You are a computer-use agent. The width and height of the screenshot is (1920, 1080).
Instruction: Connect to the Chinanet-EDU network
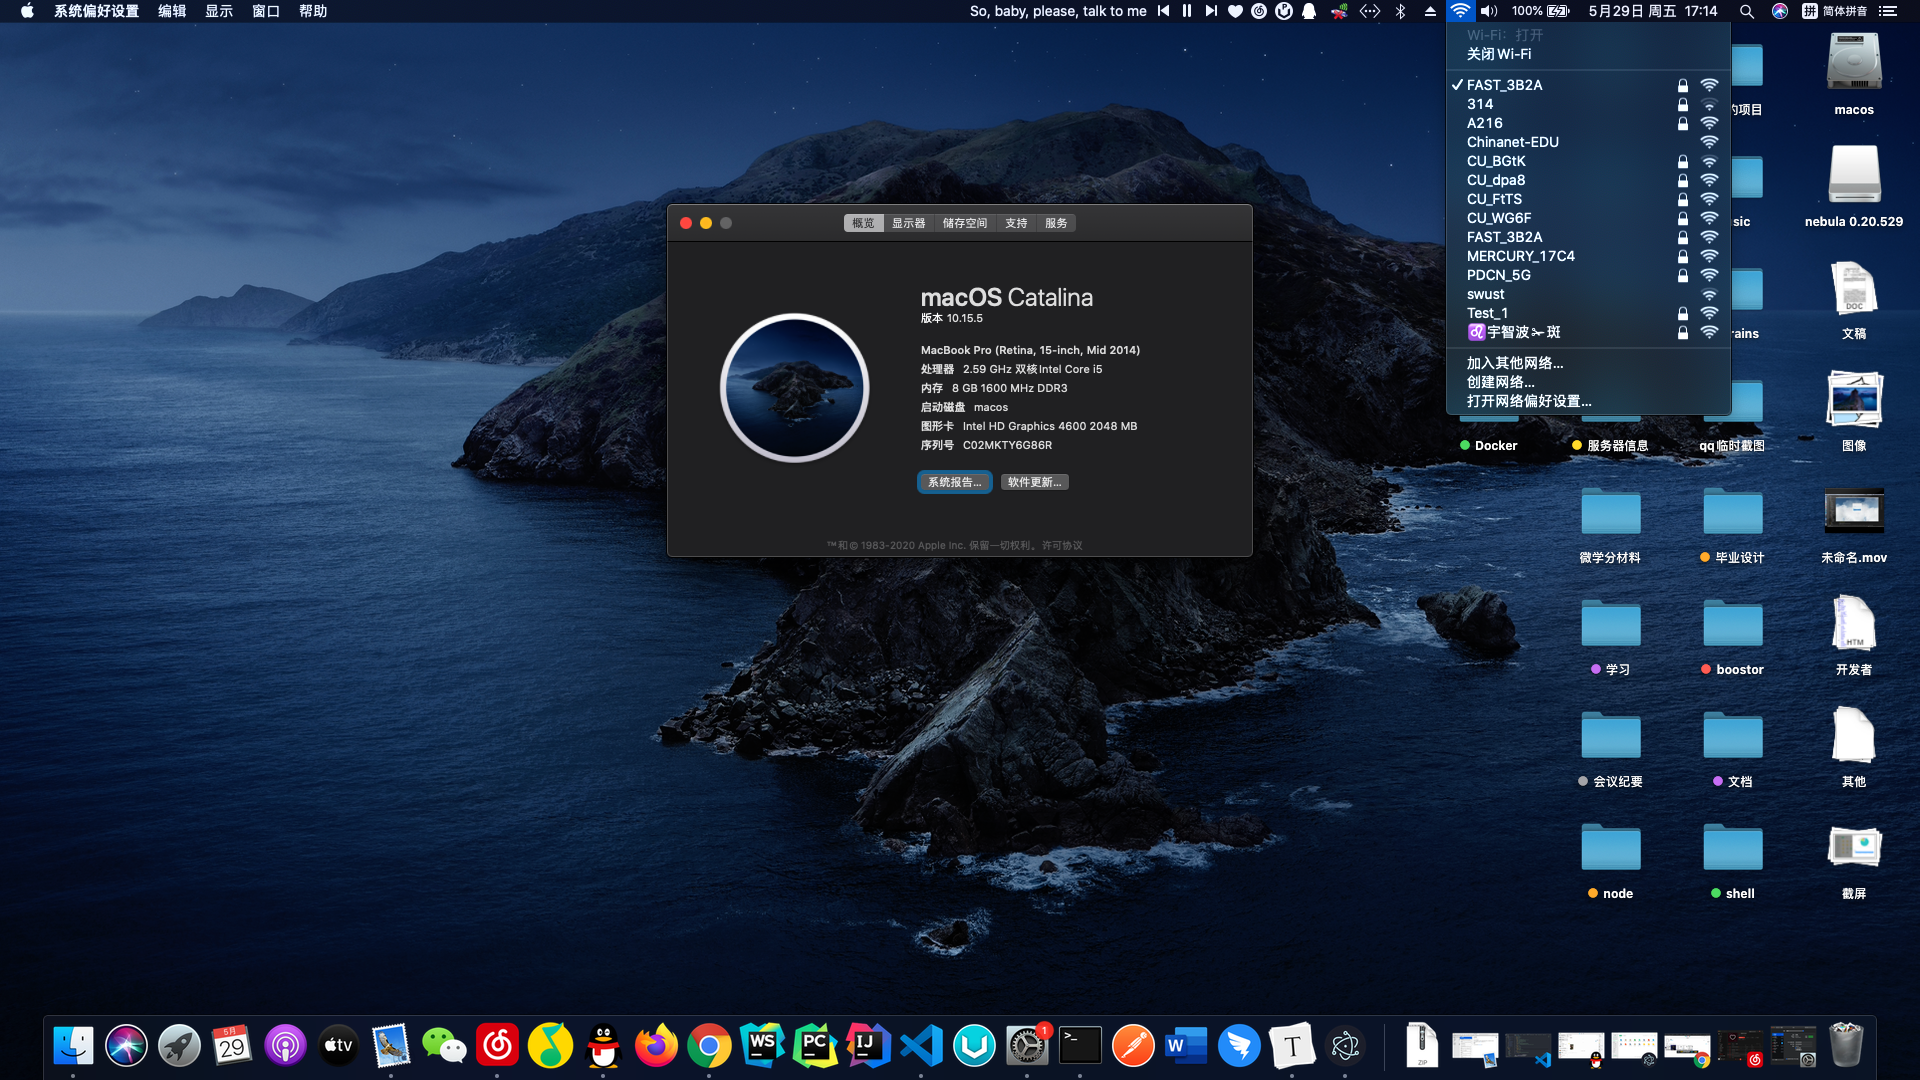1512,142
